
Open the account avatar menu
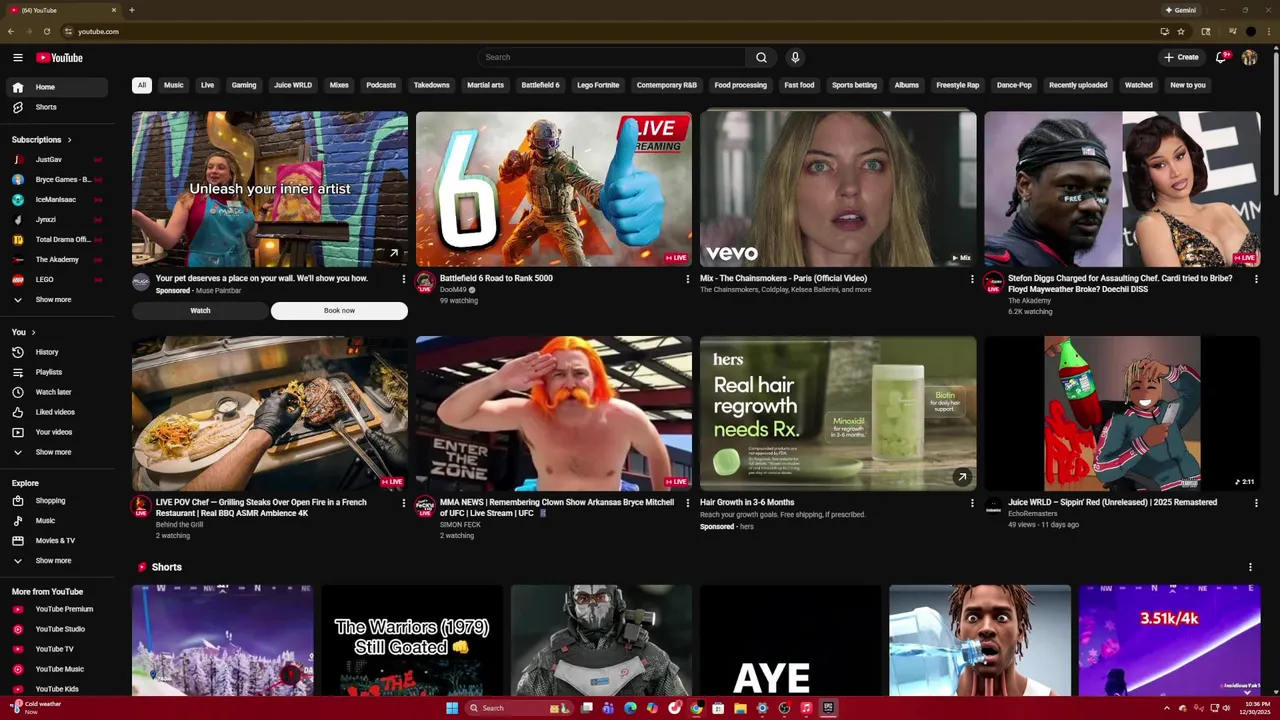tap(1249, 57)
